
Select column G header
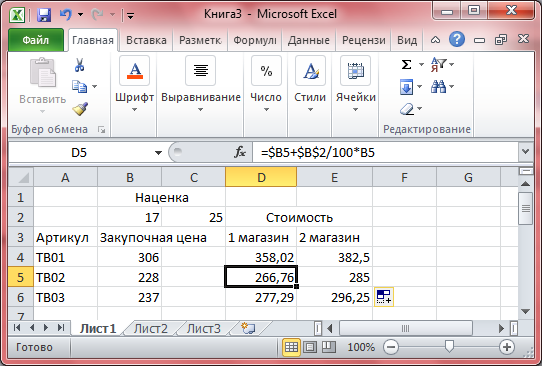point(468,177)
